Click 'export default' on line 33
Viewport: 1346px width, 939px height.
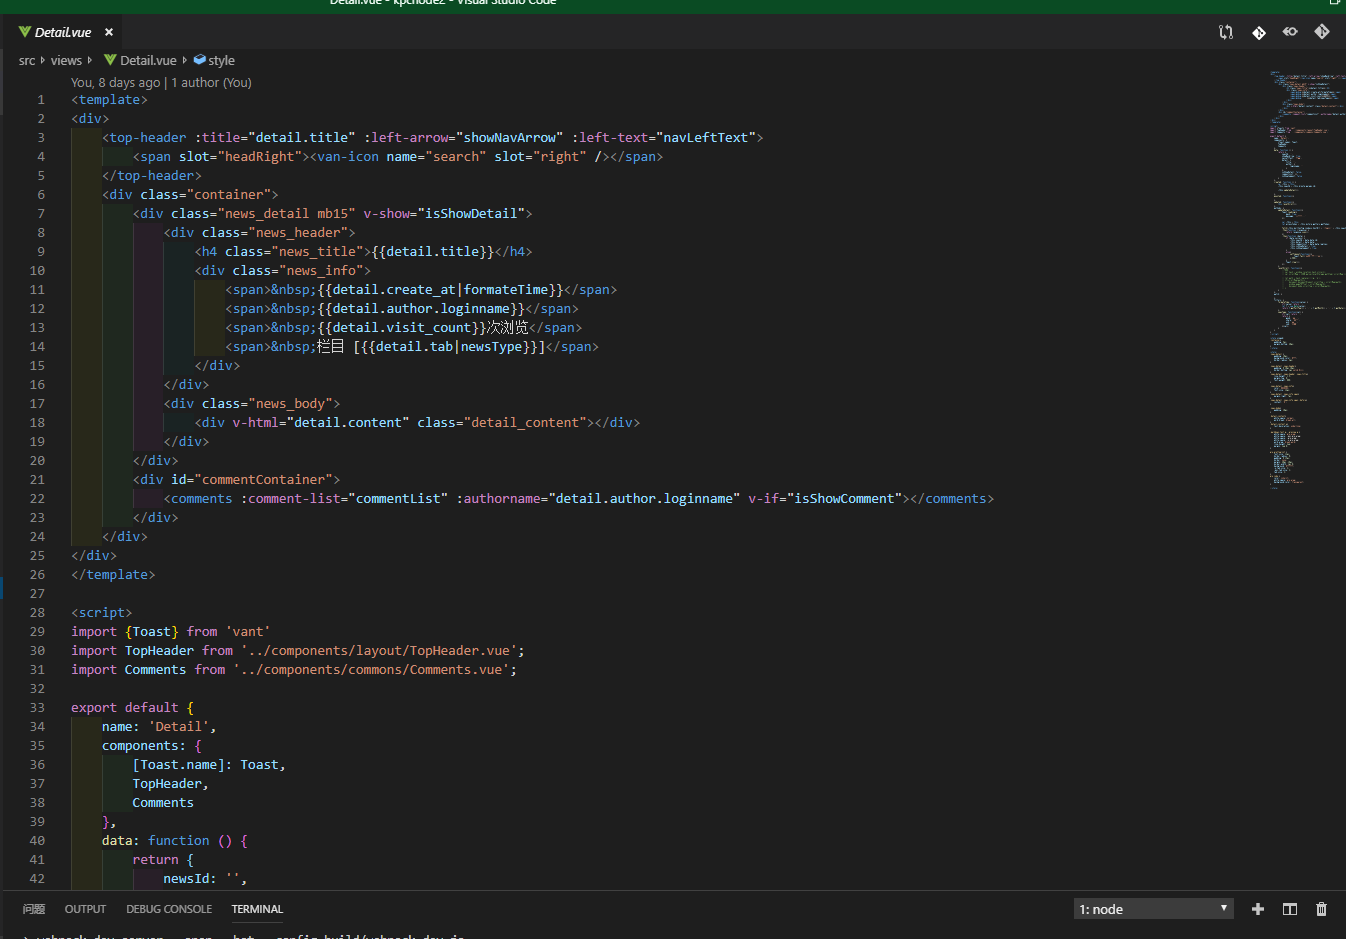coord(125,707)
